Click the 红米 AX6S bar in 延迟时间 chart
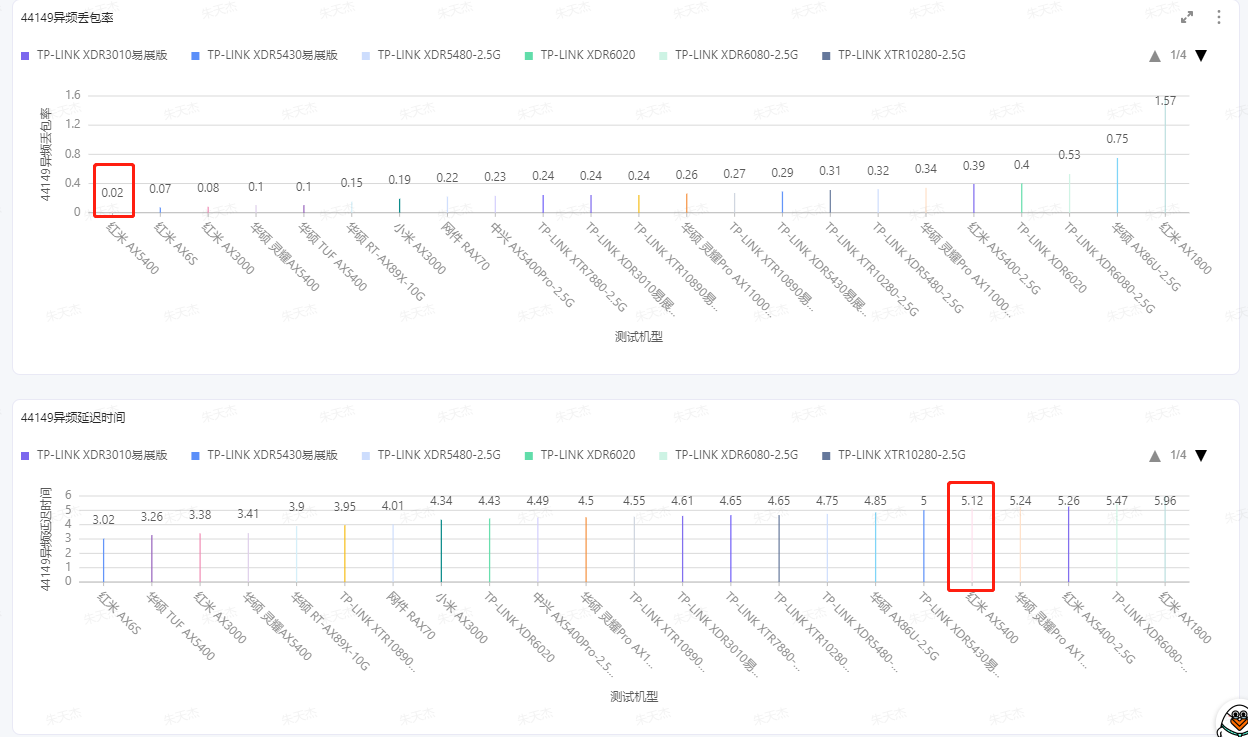Image resolution: width=1248 pixels, height=737 pixels. [103, 560]
